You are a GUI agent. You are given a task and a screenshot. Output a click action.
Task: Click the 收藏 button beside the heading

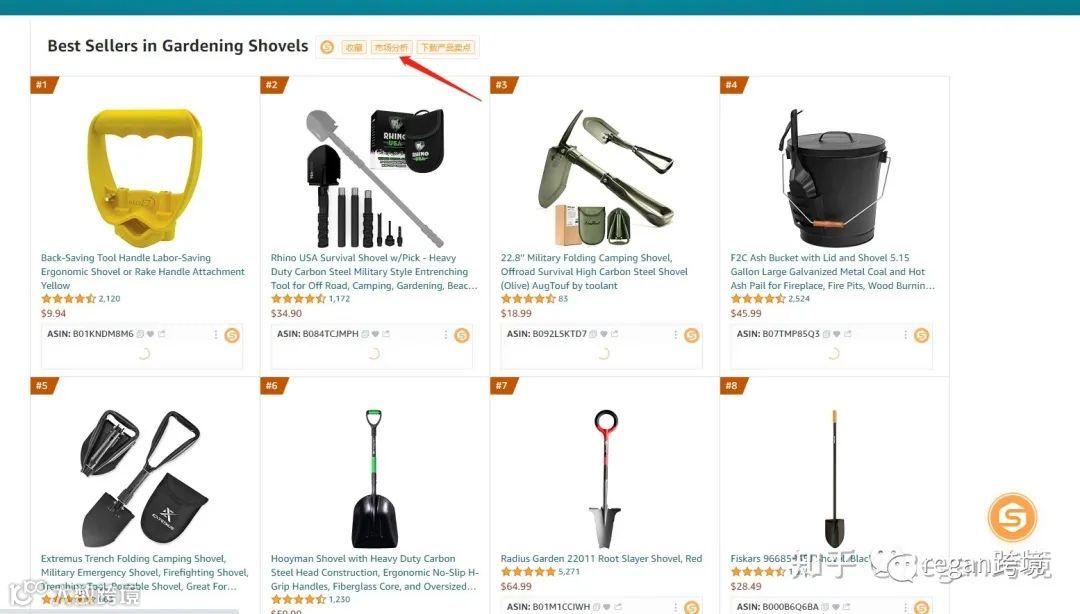[x=354, y=48]
